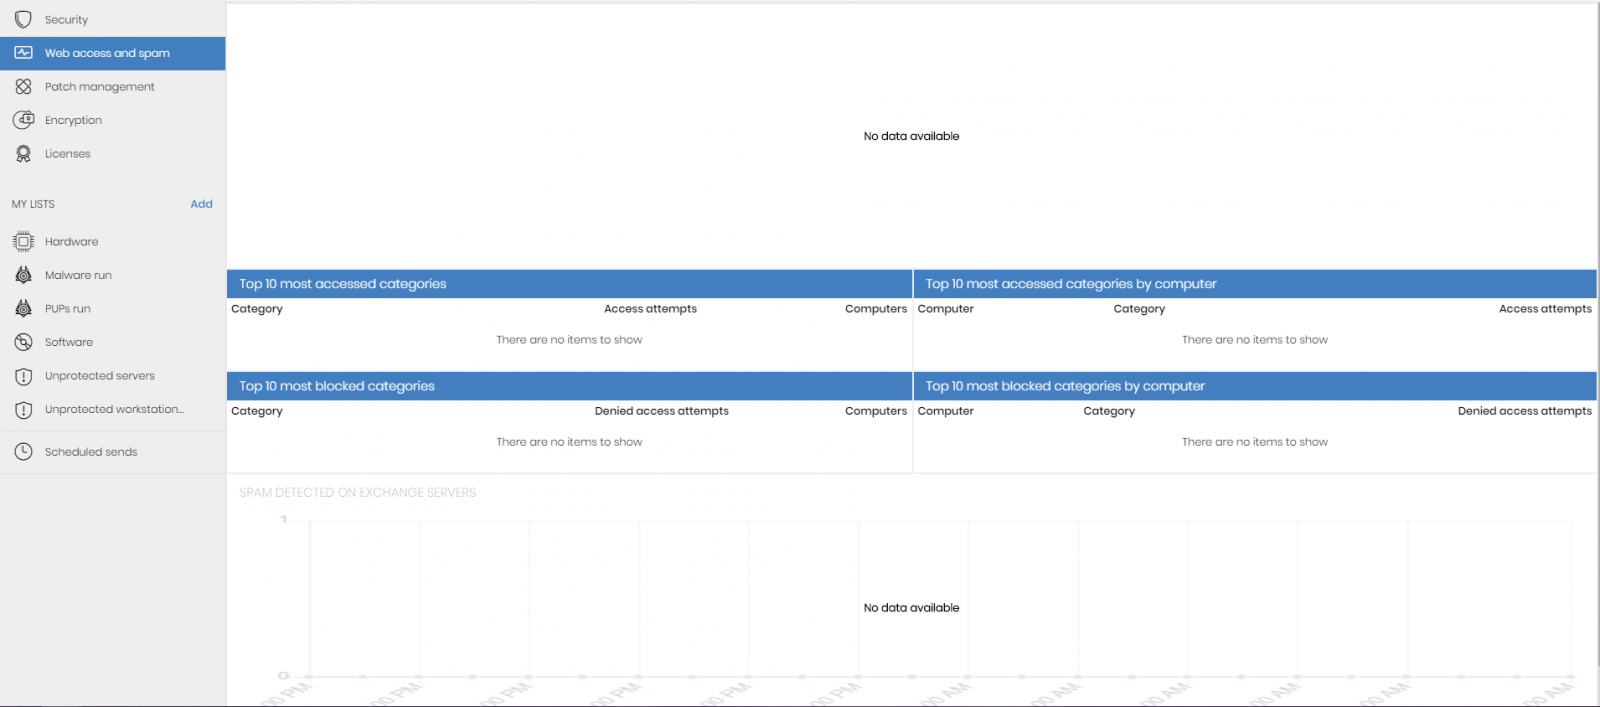Click the Scheduled sends clock icon
This screenshot has height=707, width=1600.
click(23, 452)
